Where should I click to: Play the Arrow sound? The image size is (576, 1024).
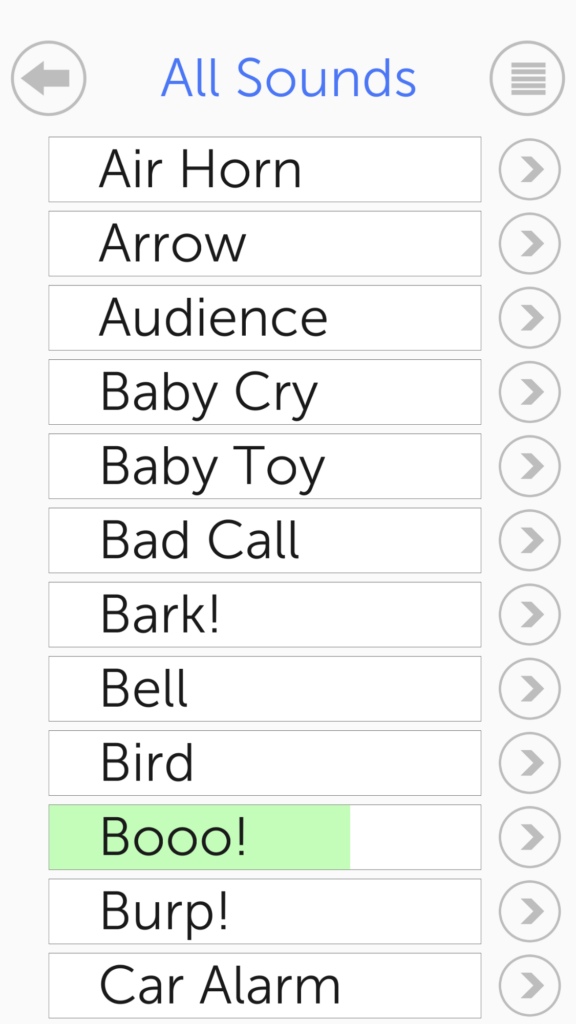pos(264,243)
